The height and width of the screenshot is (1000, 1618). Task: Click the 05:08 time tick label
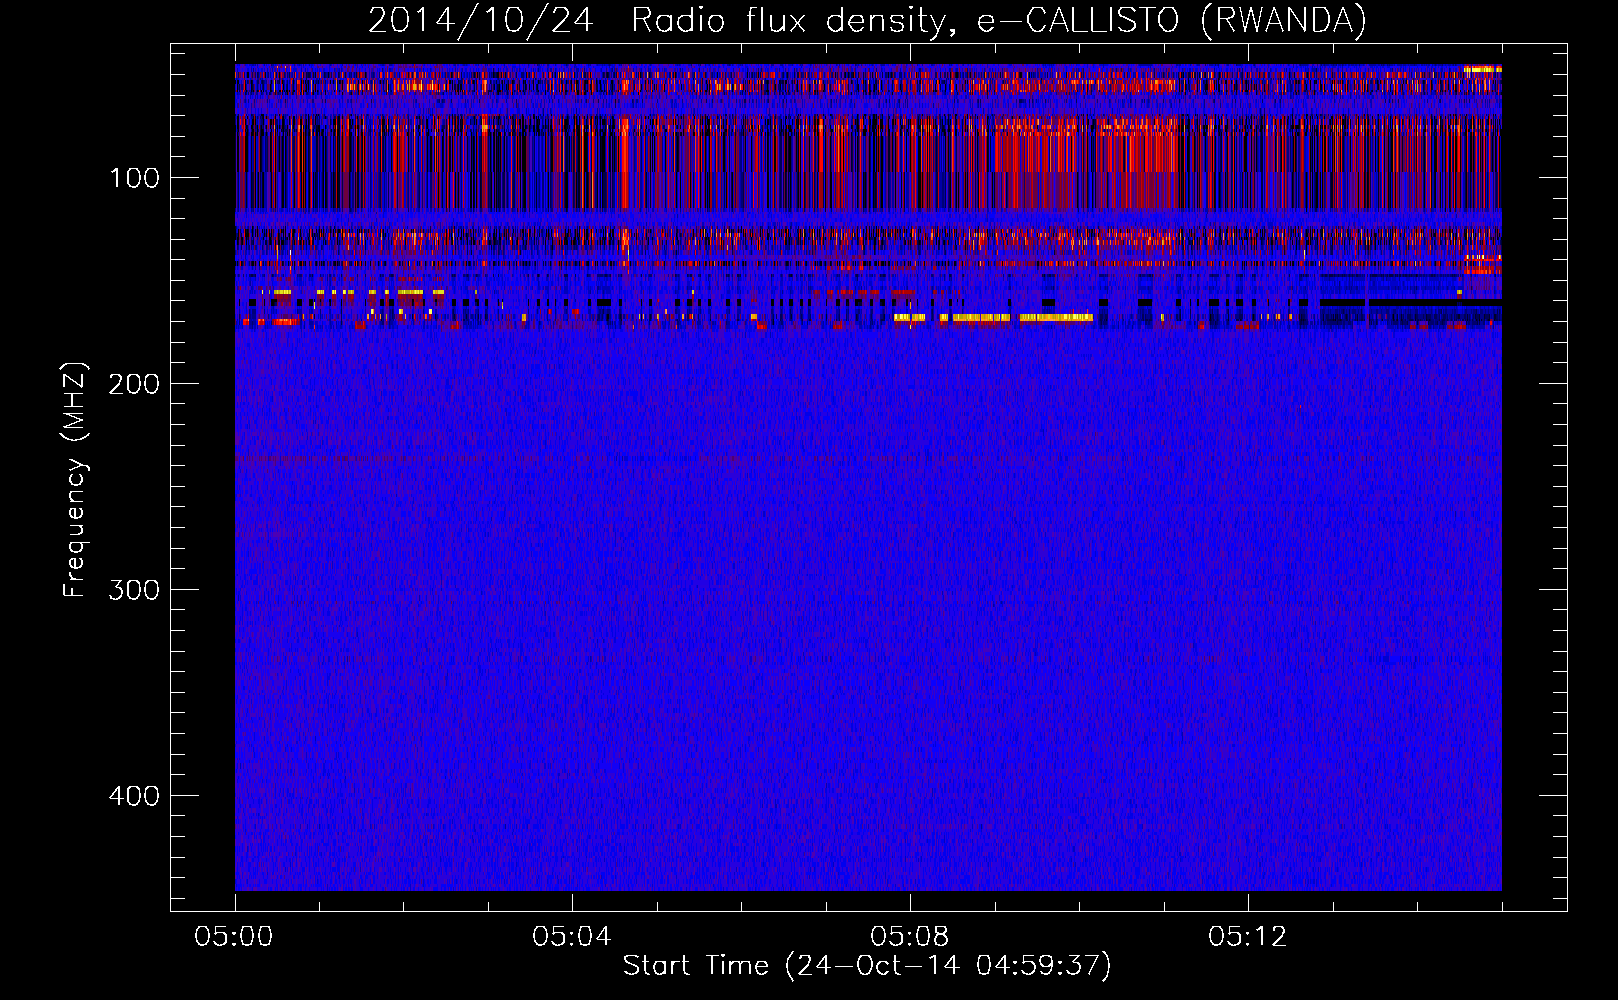pos(910,937)
